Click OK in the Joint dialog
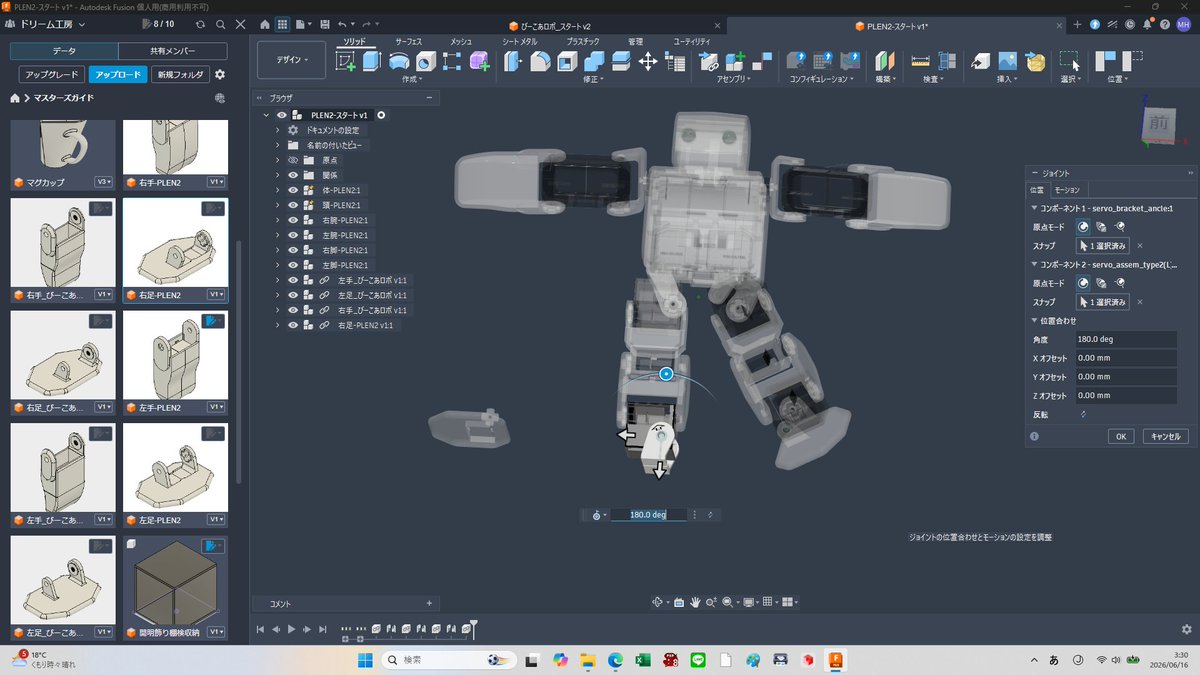This screenshot has height=675, width=1200. 1120,436
